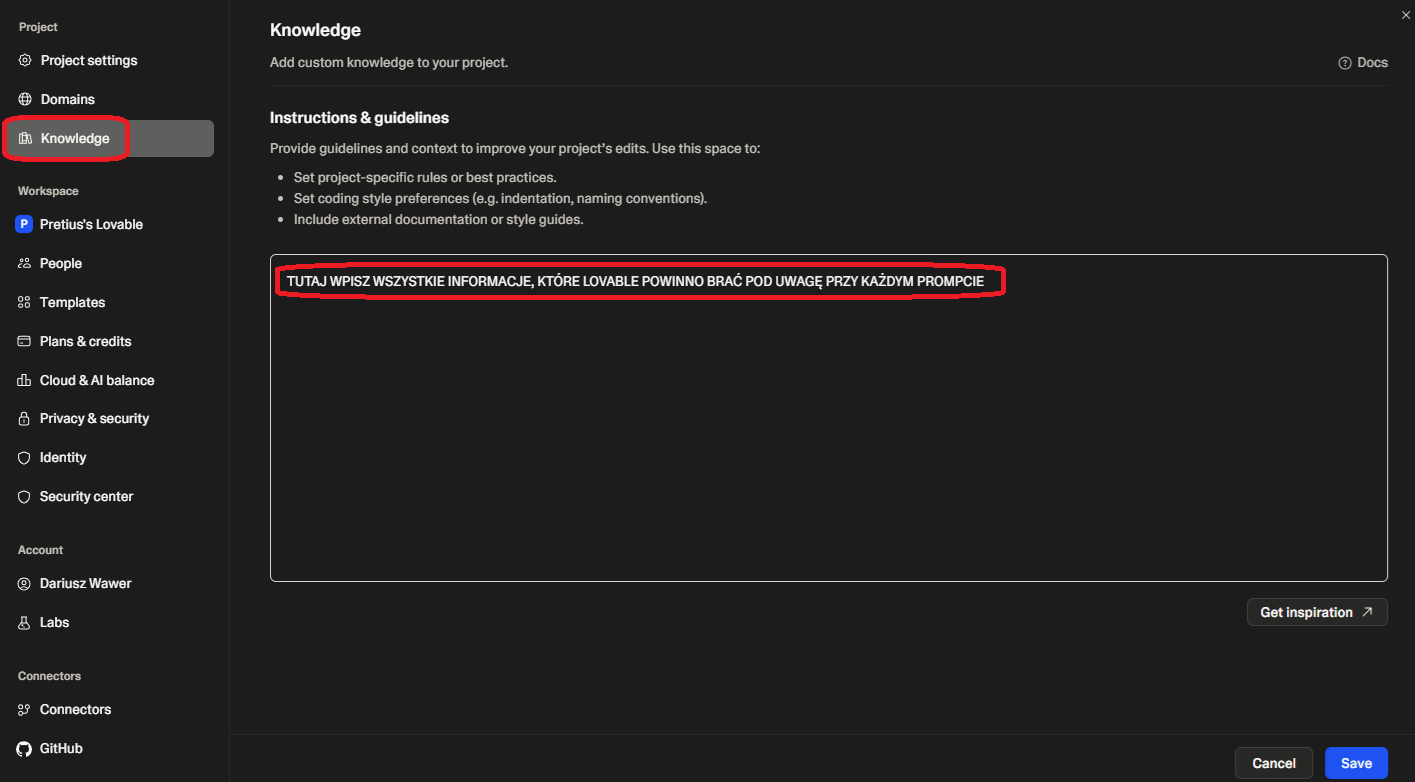This screenshot has height=782, width=1415.
Task: Click the Labs flask icon
Action: tap(24, 623)
